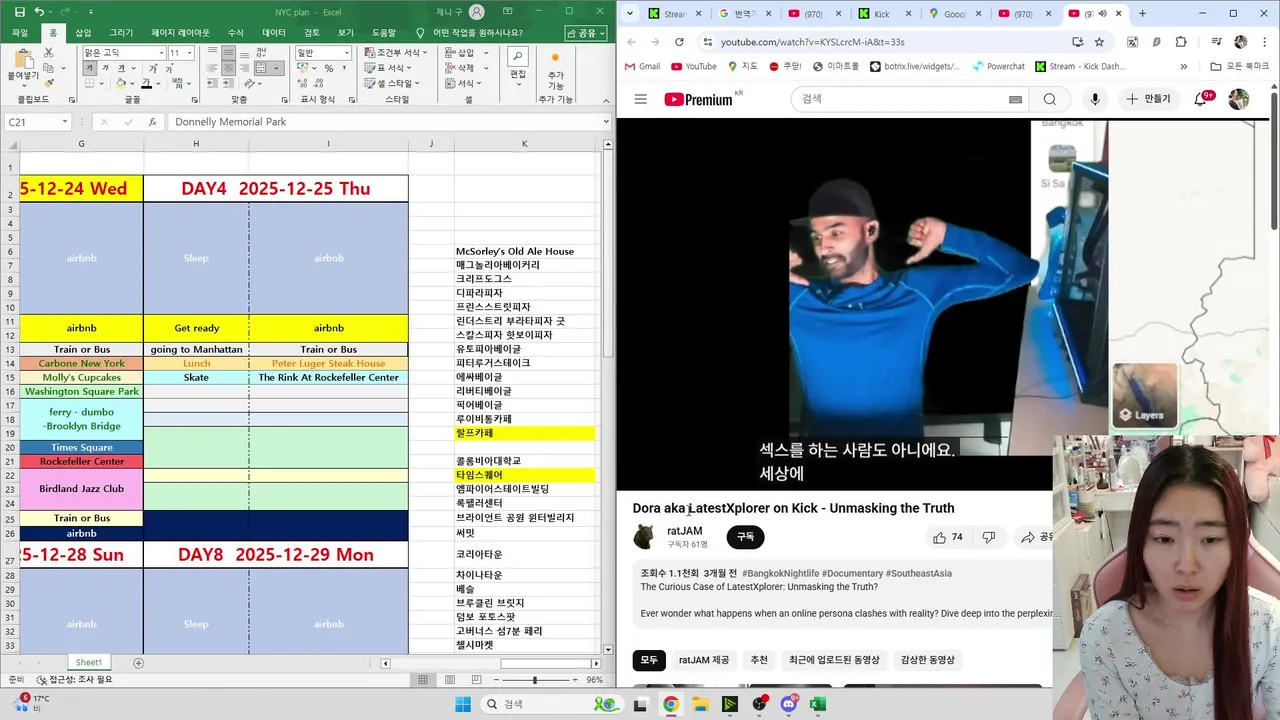The width and height of the screenshot is (1280, 720).
Task: Select cell Birdland Jazz Club
Action: pos(81,489)
